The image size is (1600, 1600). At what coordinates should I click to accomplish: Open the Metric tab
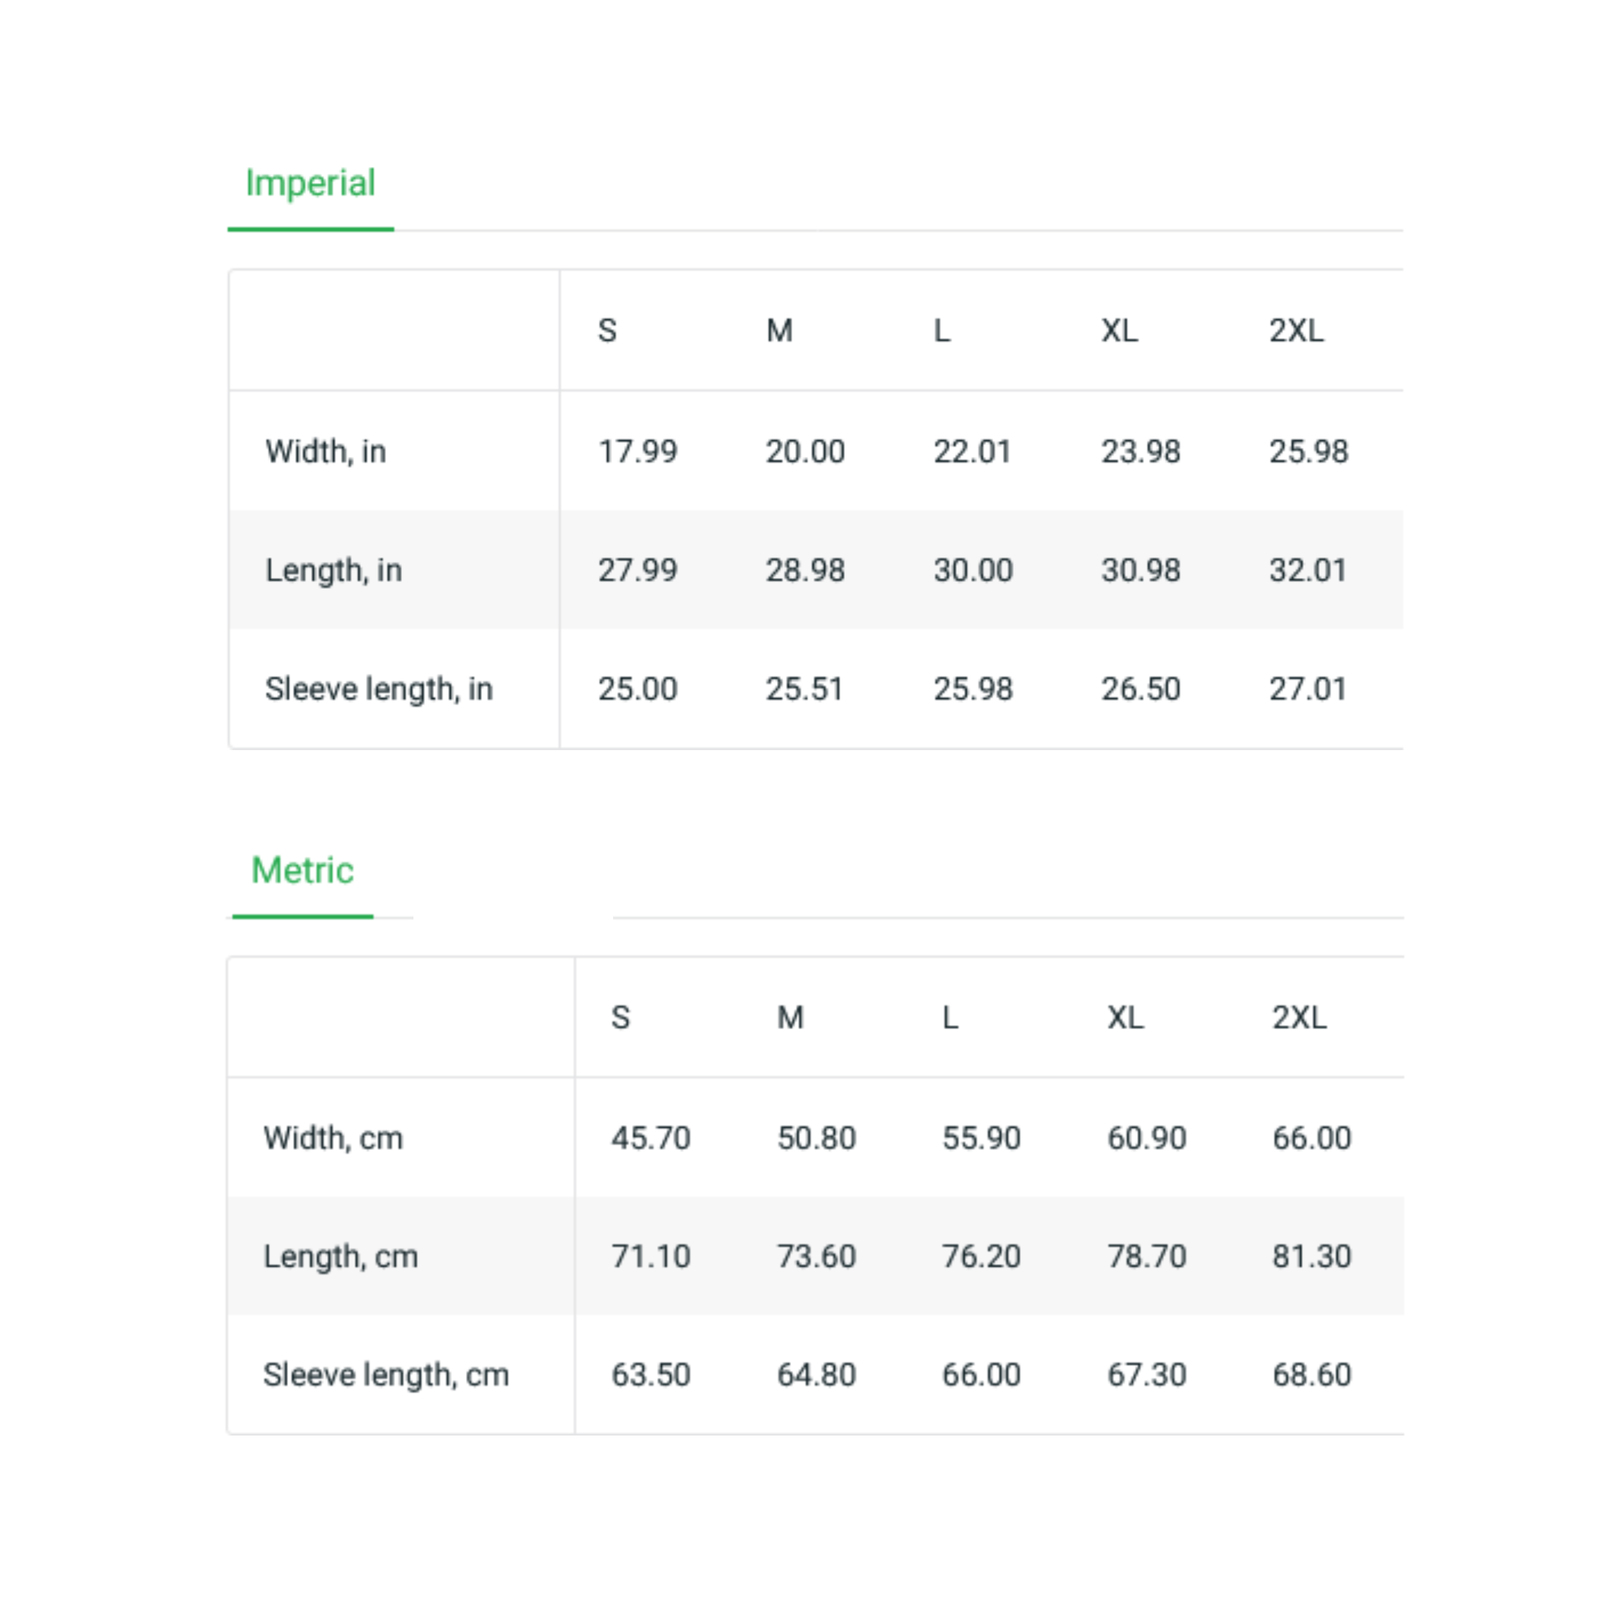pos(302,870)
